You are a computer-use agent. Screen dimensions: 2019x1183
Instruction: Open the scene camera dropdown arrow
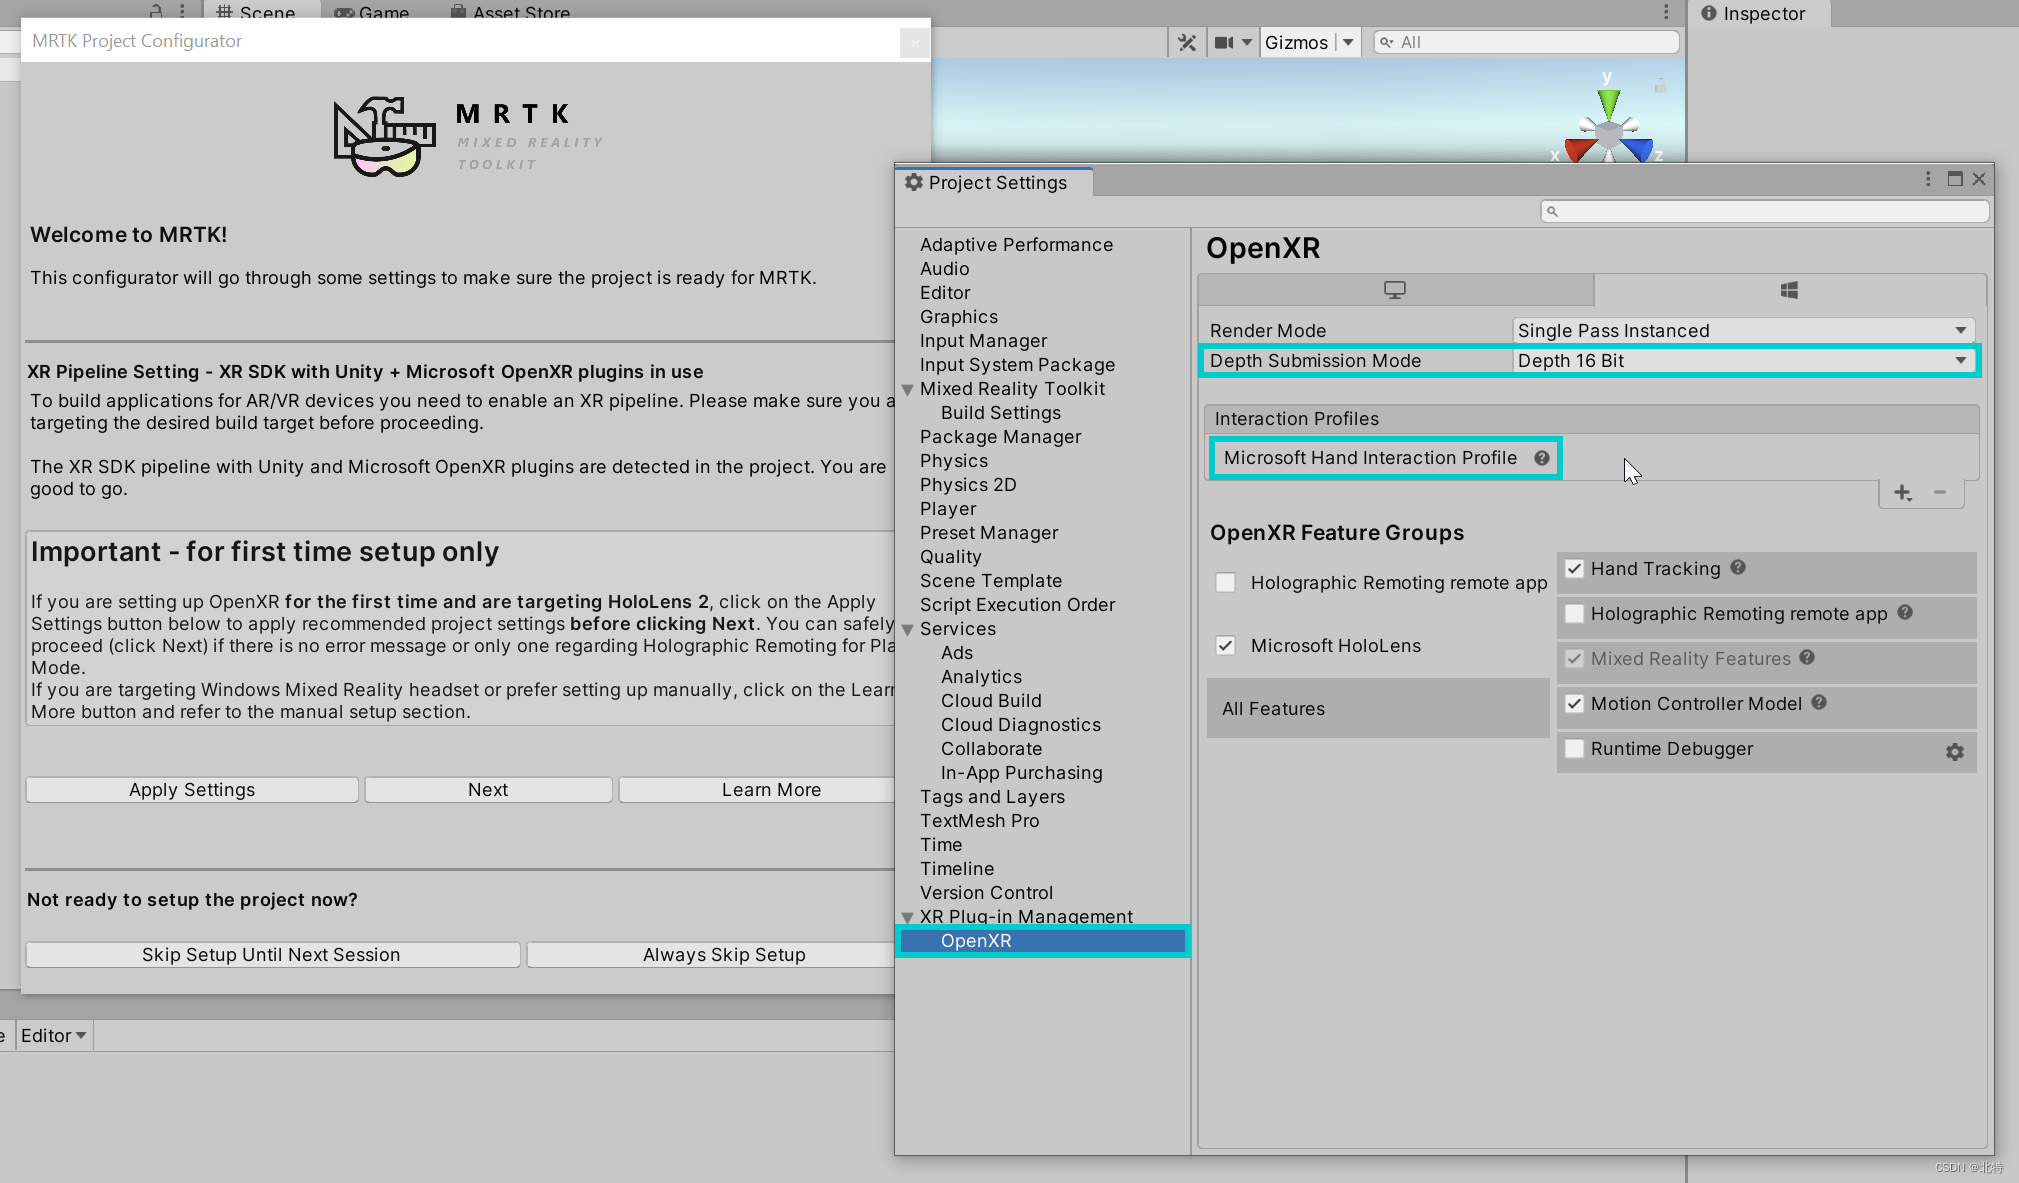click(1247, 42)
